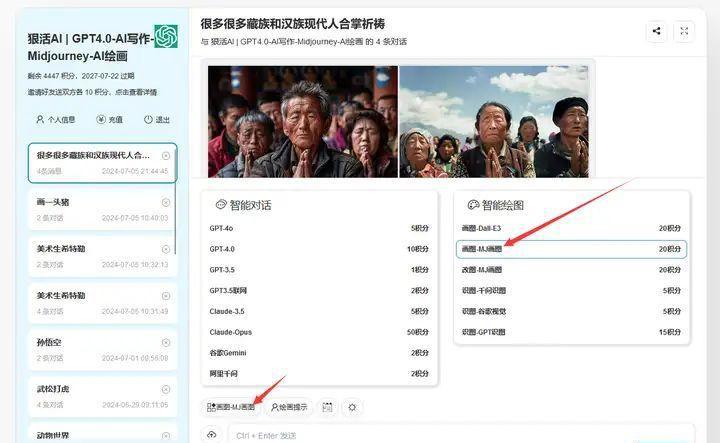Open the 绘画提示 prompt helper
The height and width of the screenshot is (443, 720).
[x=289, y=407]
